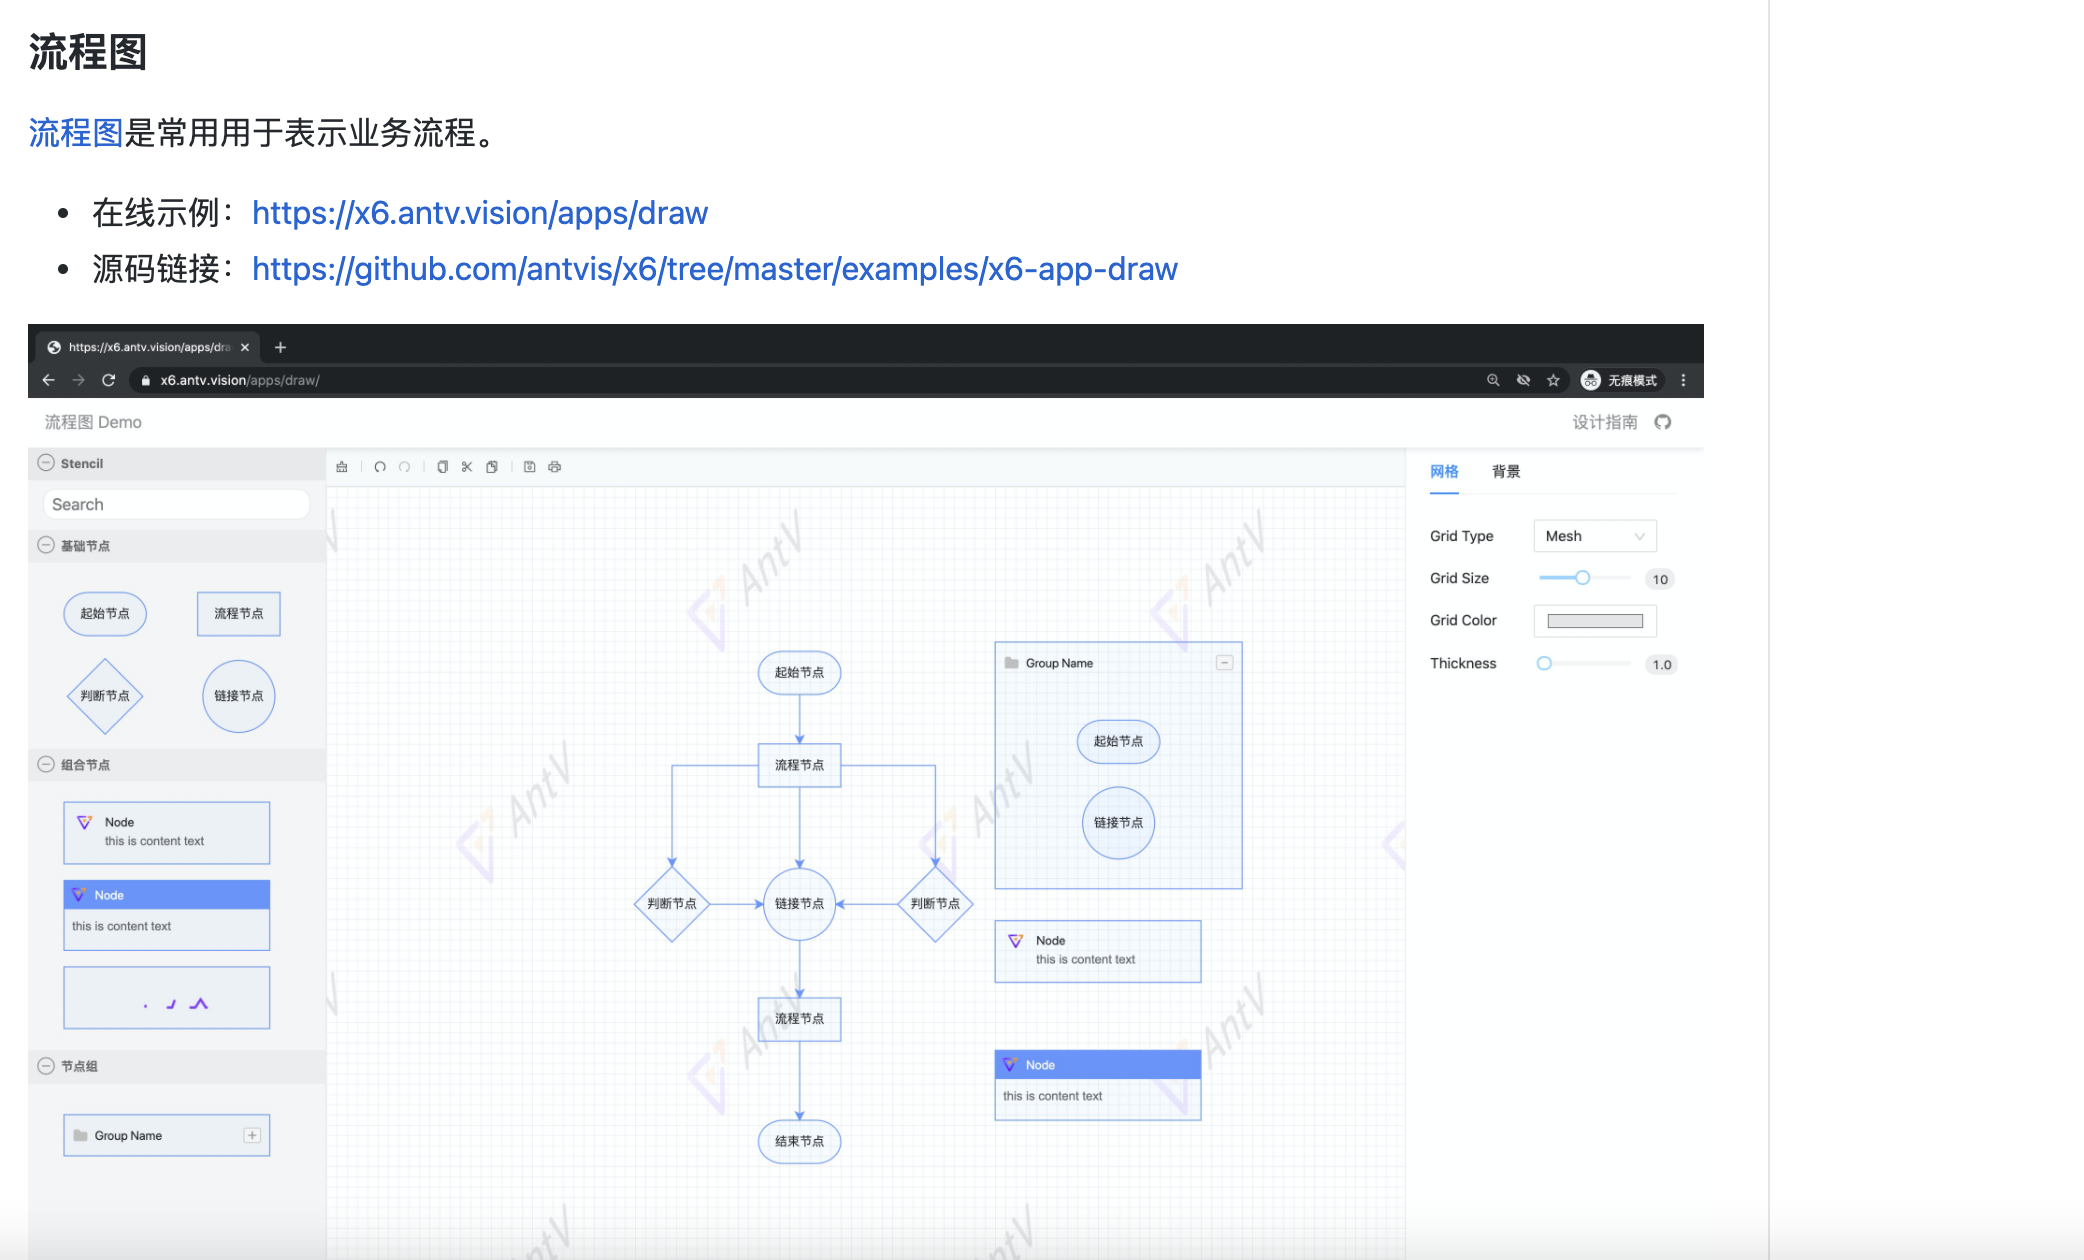Click the Thickness slider handle
The height and width of the screenshot is (1260, 2084).
pos(1545,663)
